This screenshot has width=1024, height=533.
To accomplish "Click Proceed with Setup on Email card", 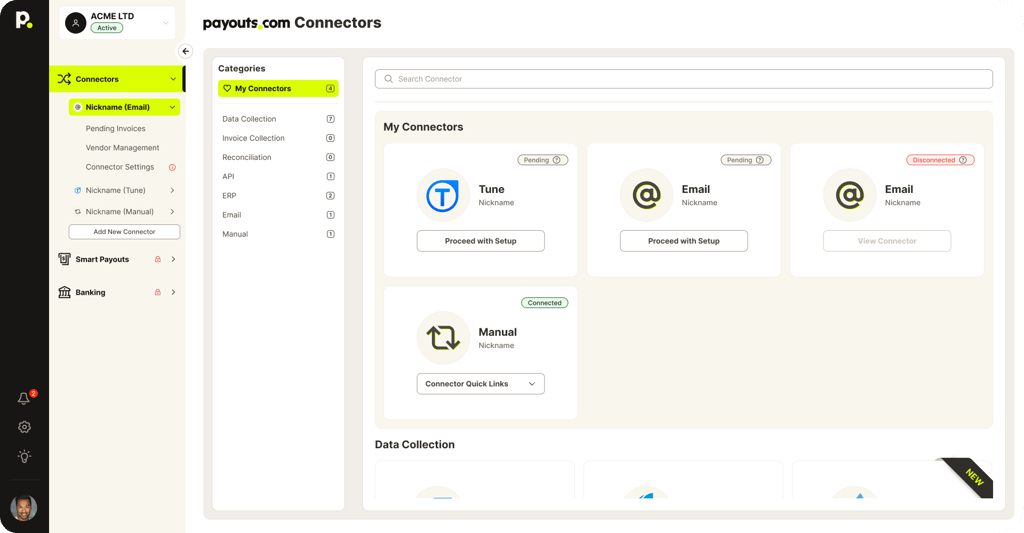I will pos(684,241).
